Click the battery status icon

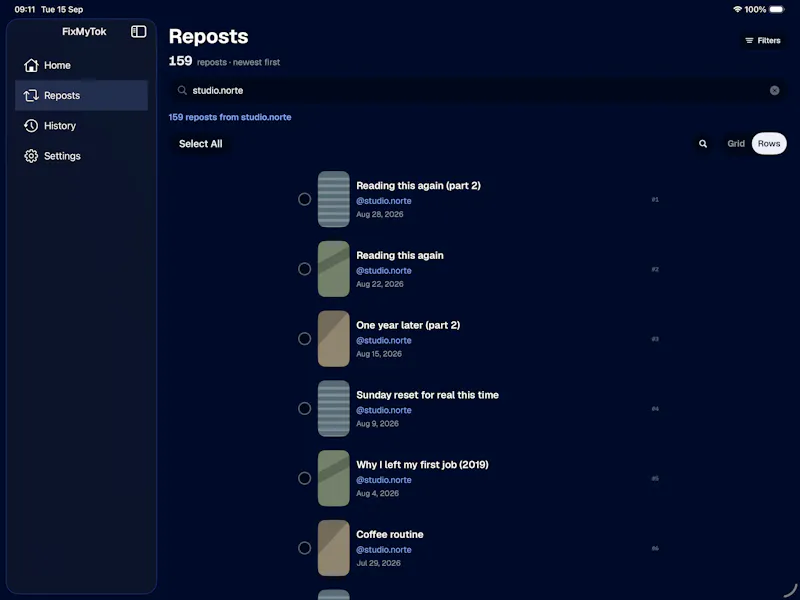pyautogui.click(x=777, y=9)
